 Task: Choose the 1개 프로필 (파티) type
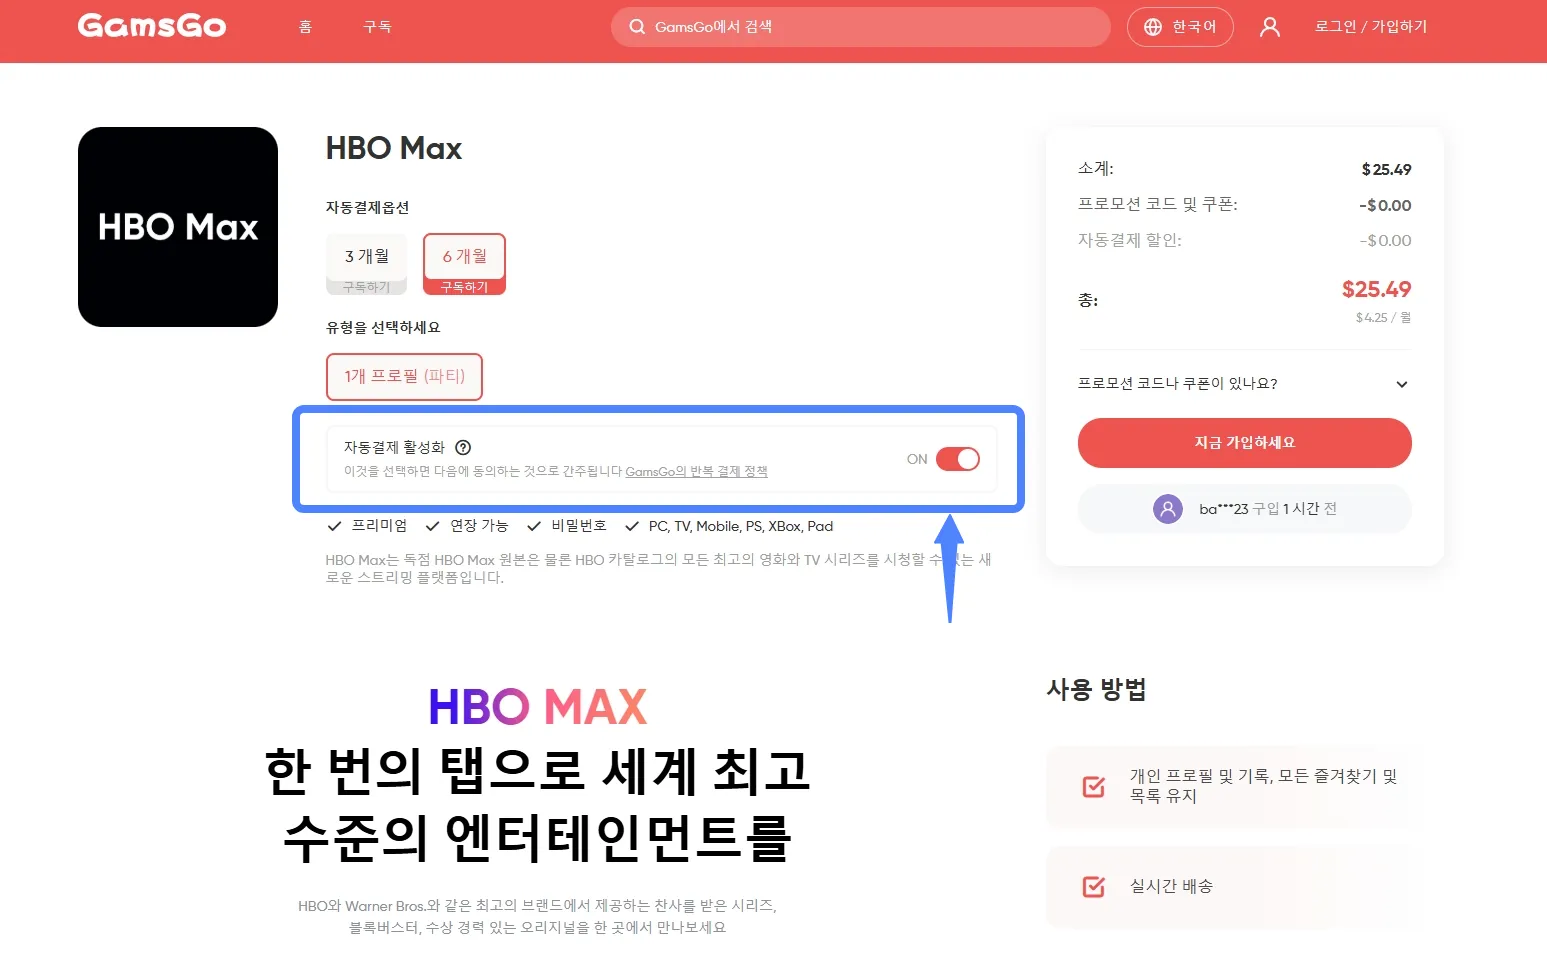(405, 377)
